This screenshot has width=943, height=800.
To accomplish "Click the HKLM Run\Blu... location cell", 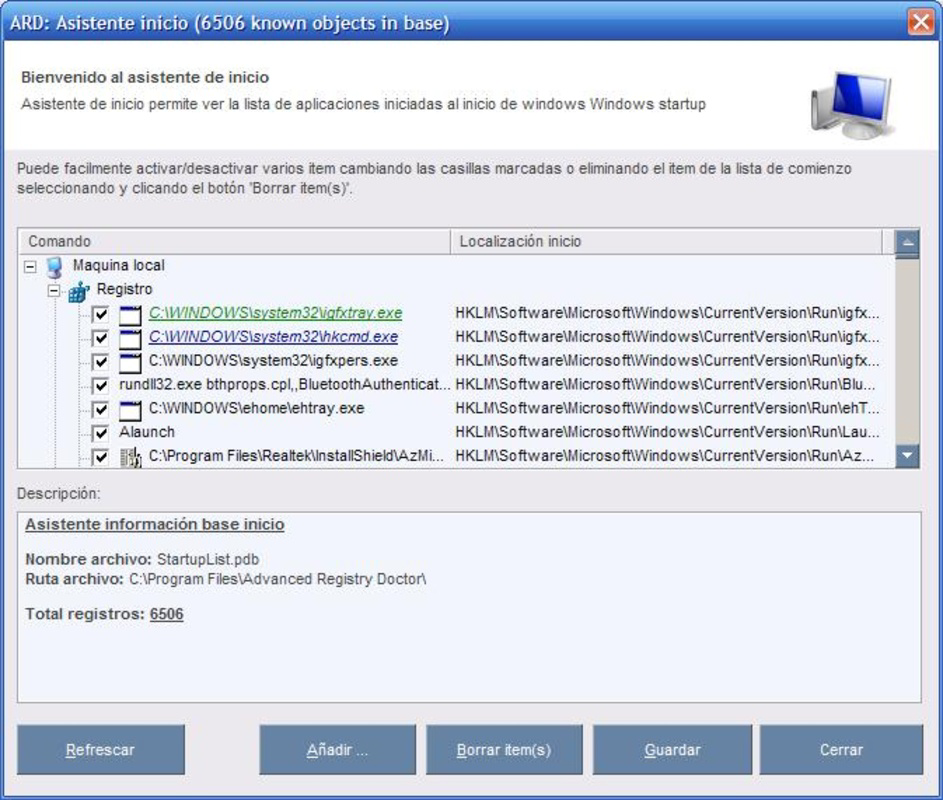I will [665, 384].
